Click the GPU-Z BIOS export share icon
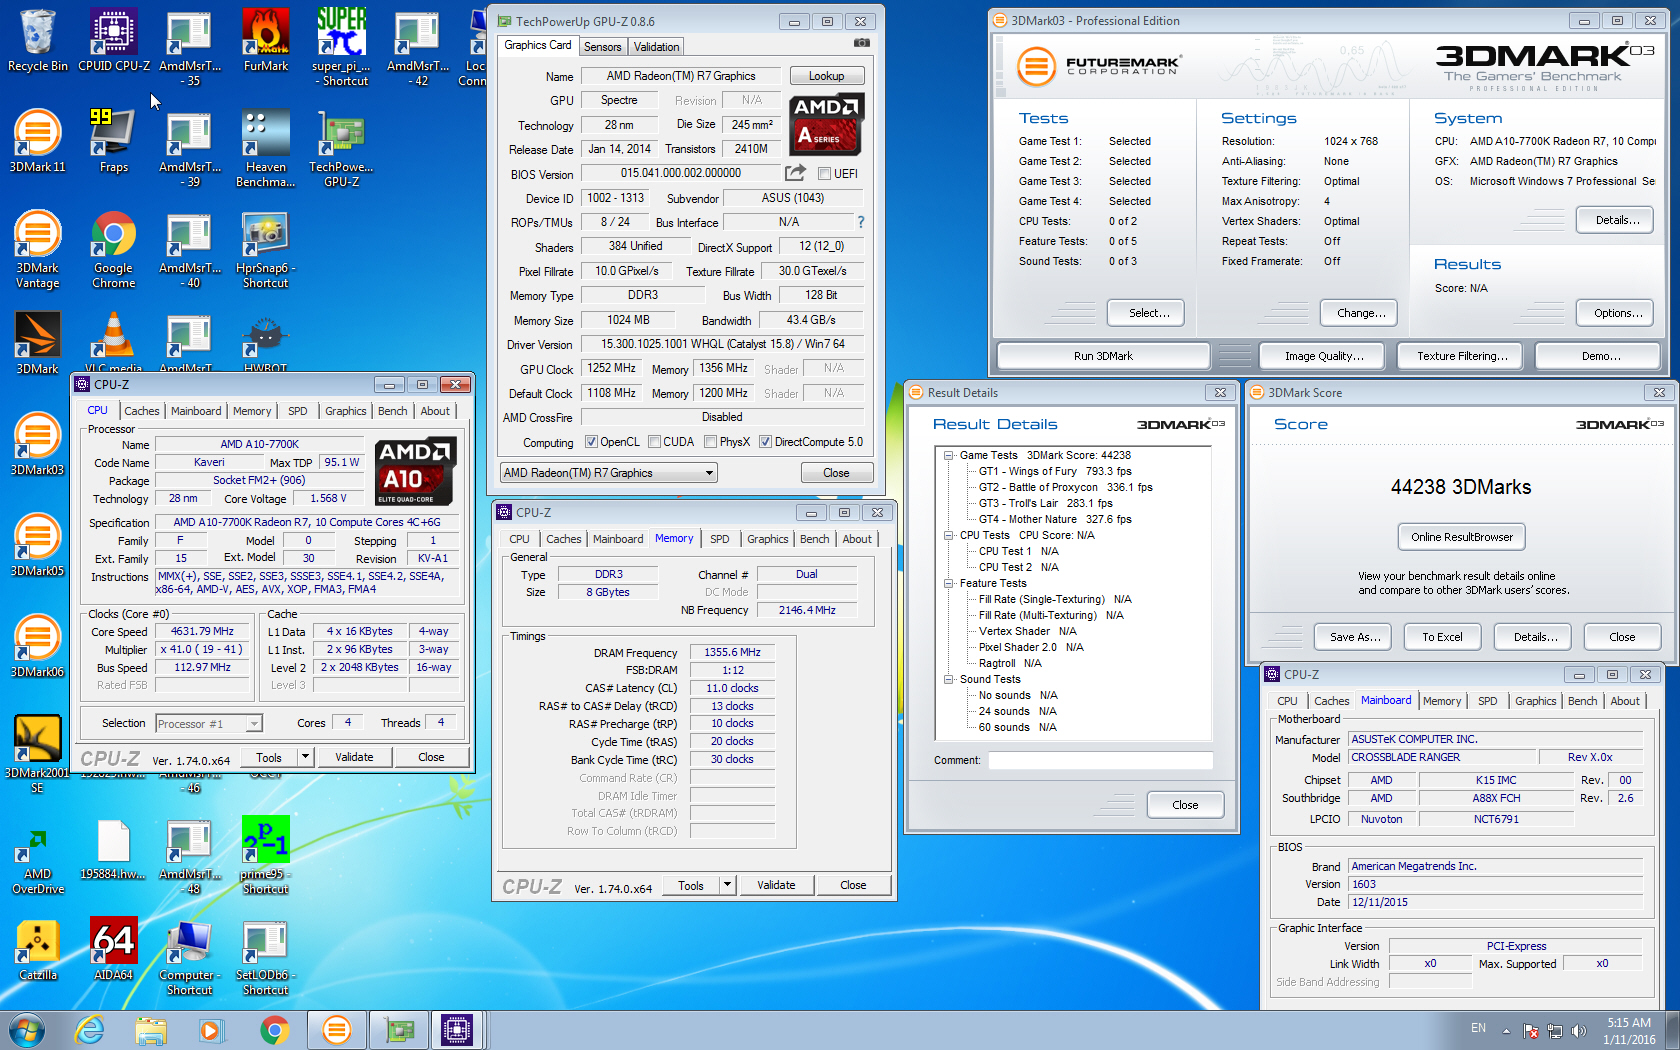Screen dimensions: 1680x1050 point(795,173)
